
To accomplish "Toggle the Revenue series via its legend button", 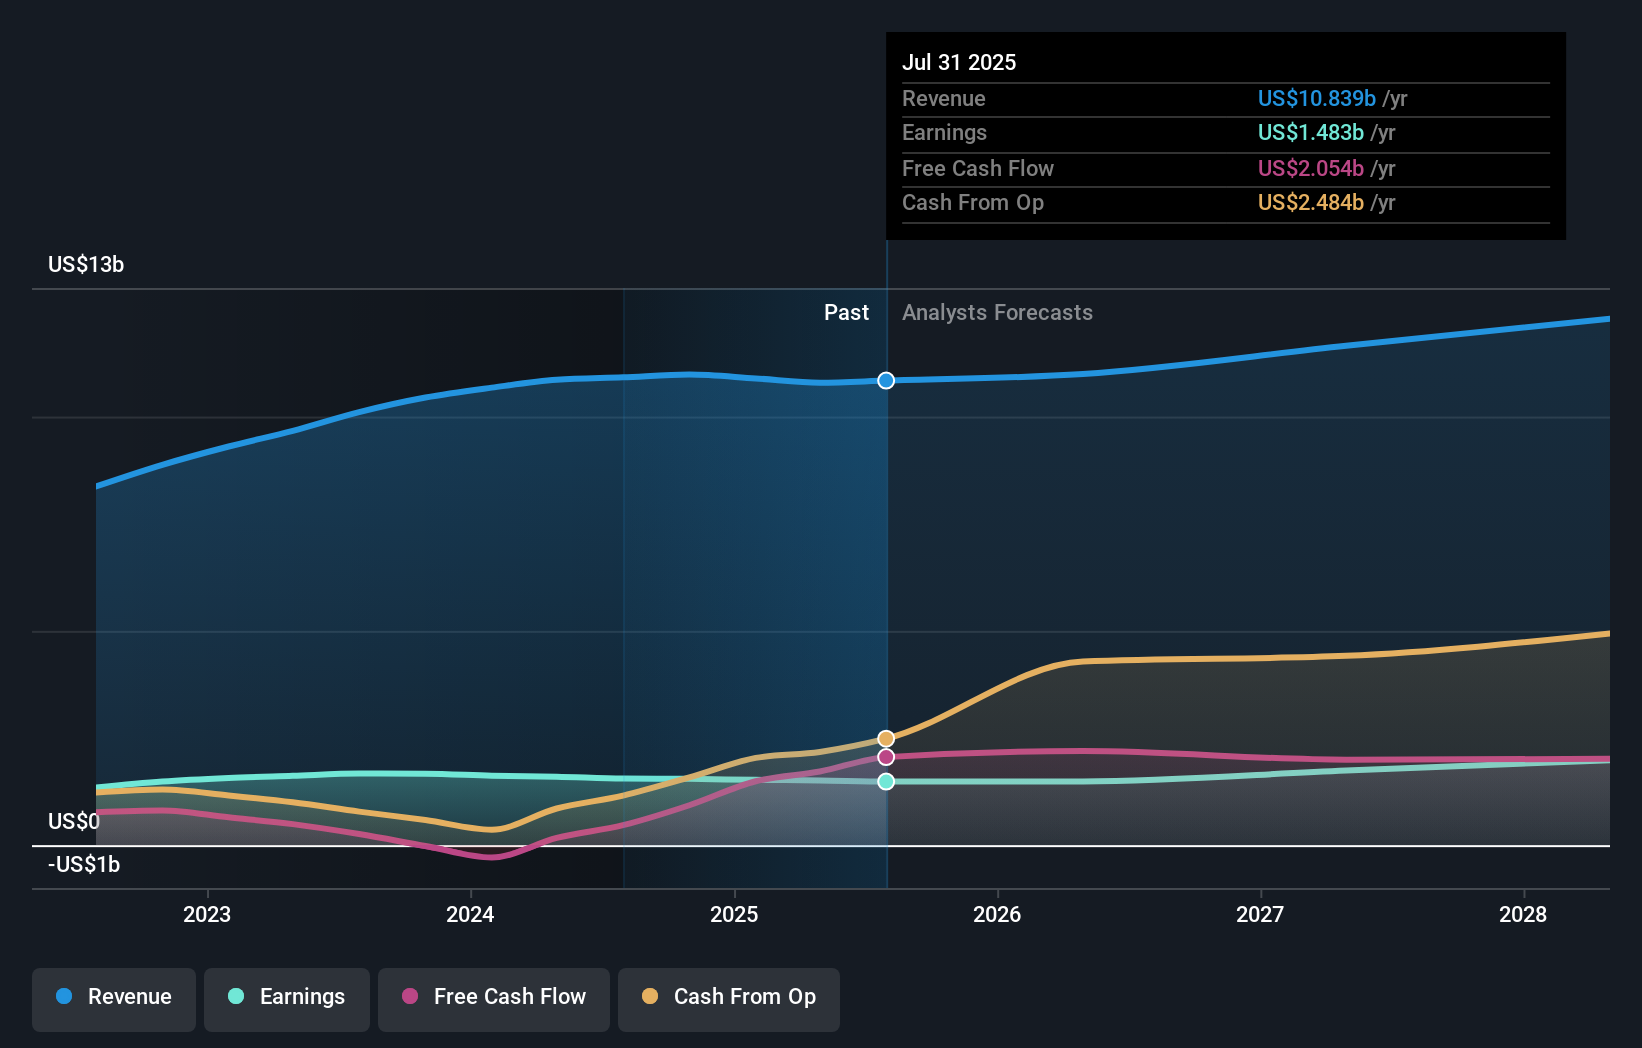I will coord(113,997).
